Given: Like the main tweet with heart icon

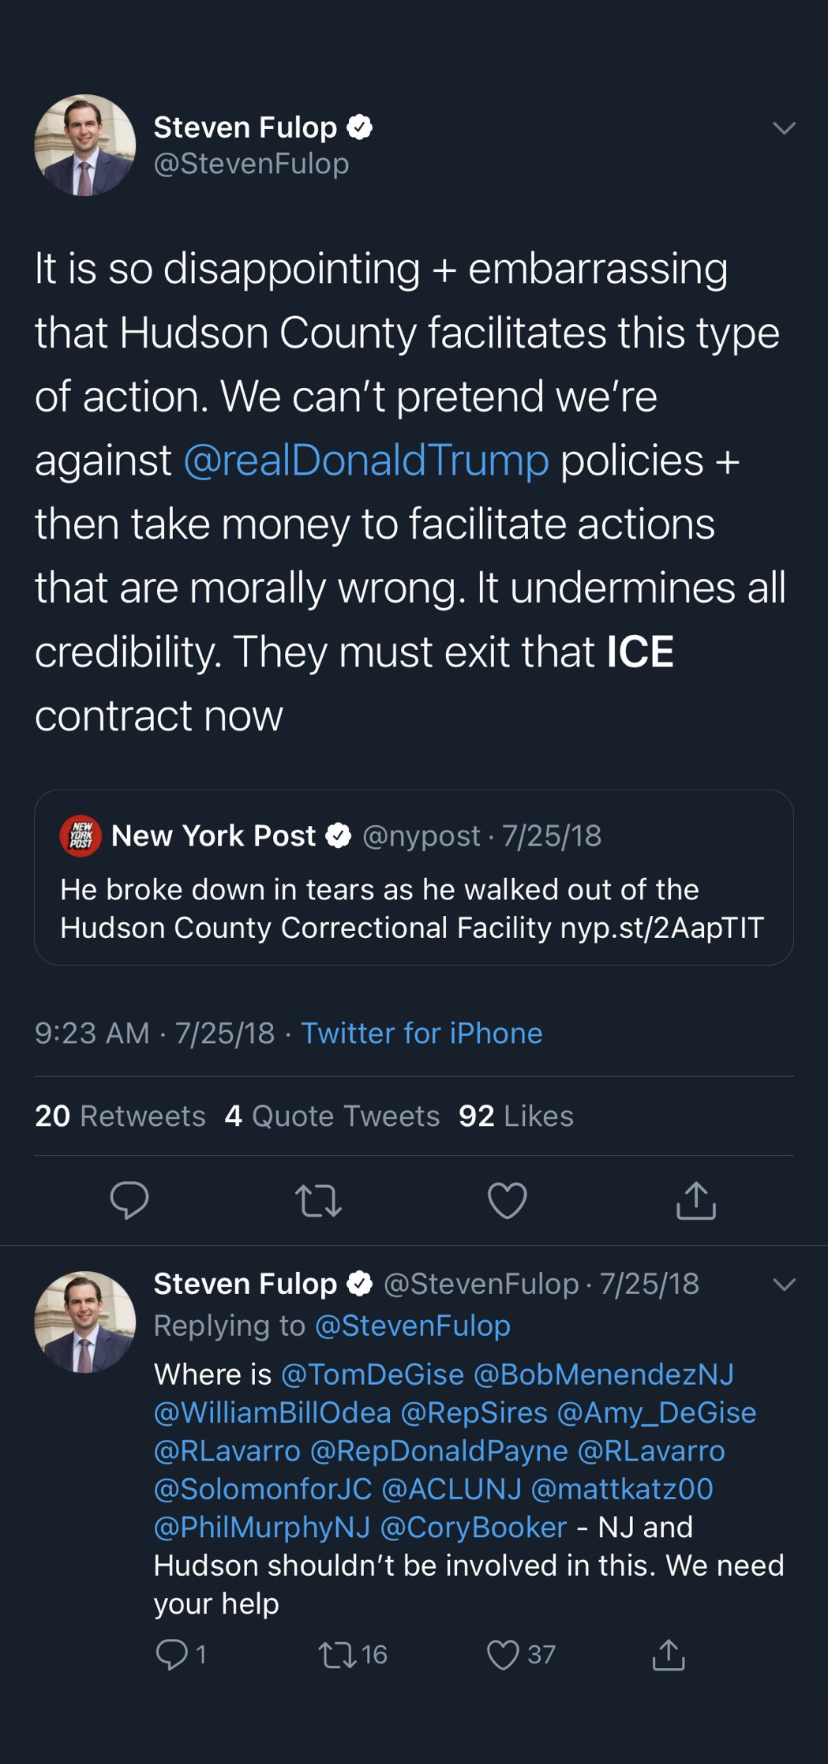Looking at the screenshot, I should [x=507, y=1200].
